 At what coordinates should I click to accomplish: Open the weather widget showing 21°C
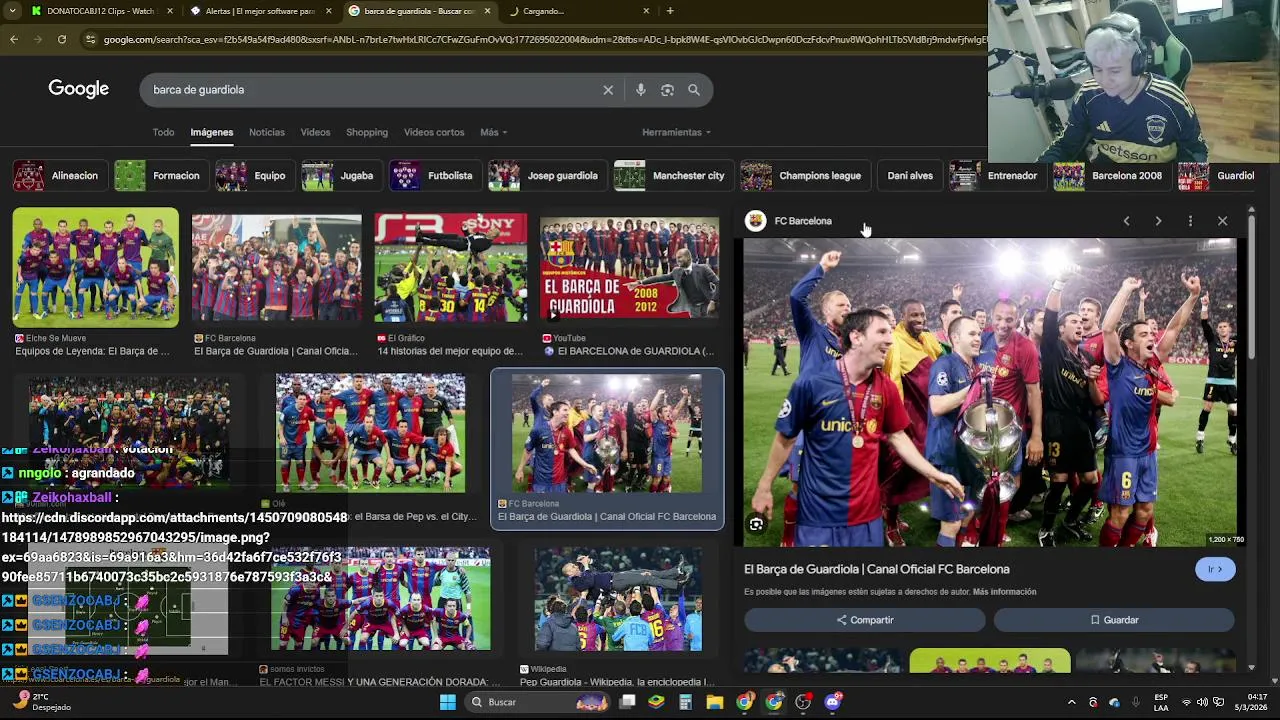pyautogui.click(x=40, y=701)
